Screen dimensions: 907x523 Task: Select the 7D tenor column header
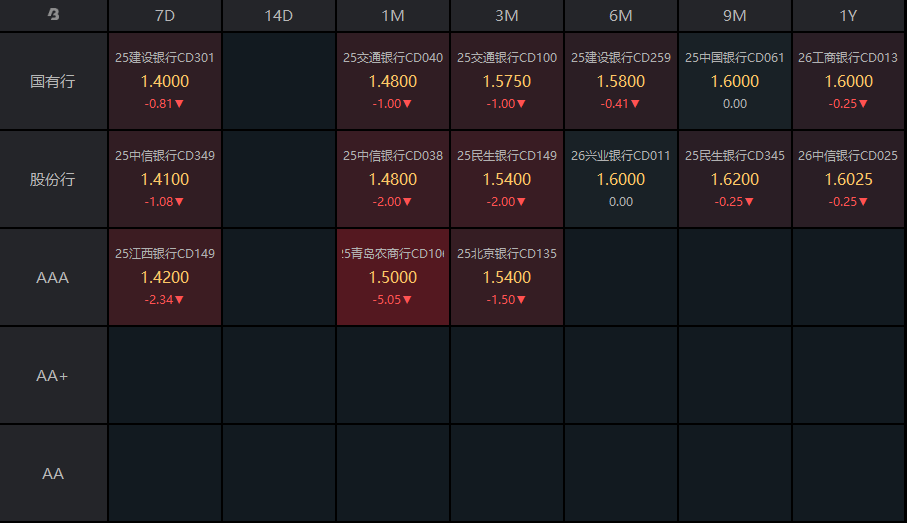(165, 15)
